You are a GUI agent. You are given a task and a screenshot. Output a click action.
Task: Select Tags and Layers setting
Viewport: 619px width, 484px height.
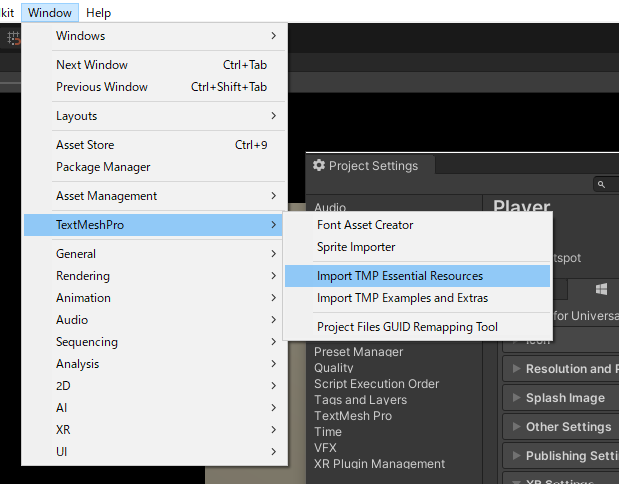360,400
